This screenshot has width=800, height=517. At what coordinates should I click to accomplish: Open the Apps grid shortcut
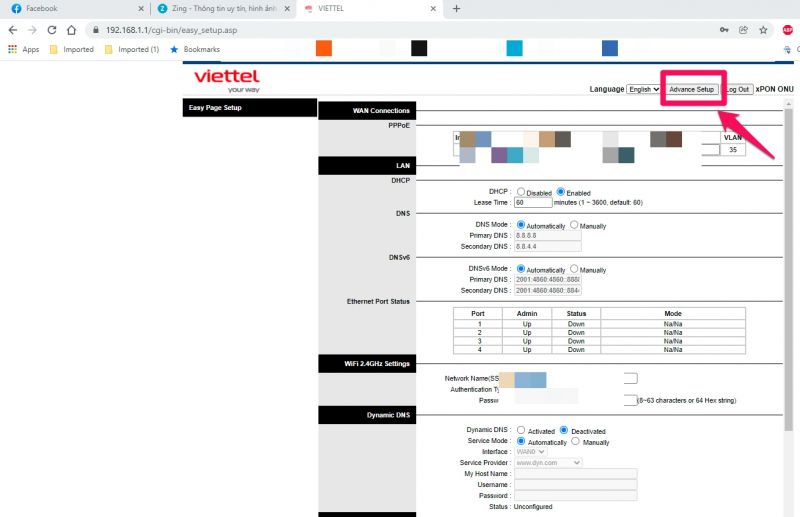[23, 50]
